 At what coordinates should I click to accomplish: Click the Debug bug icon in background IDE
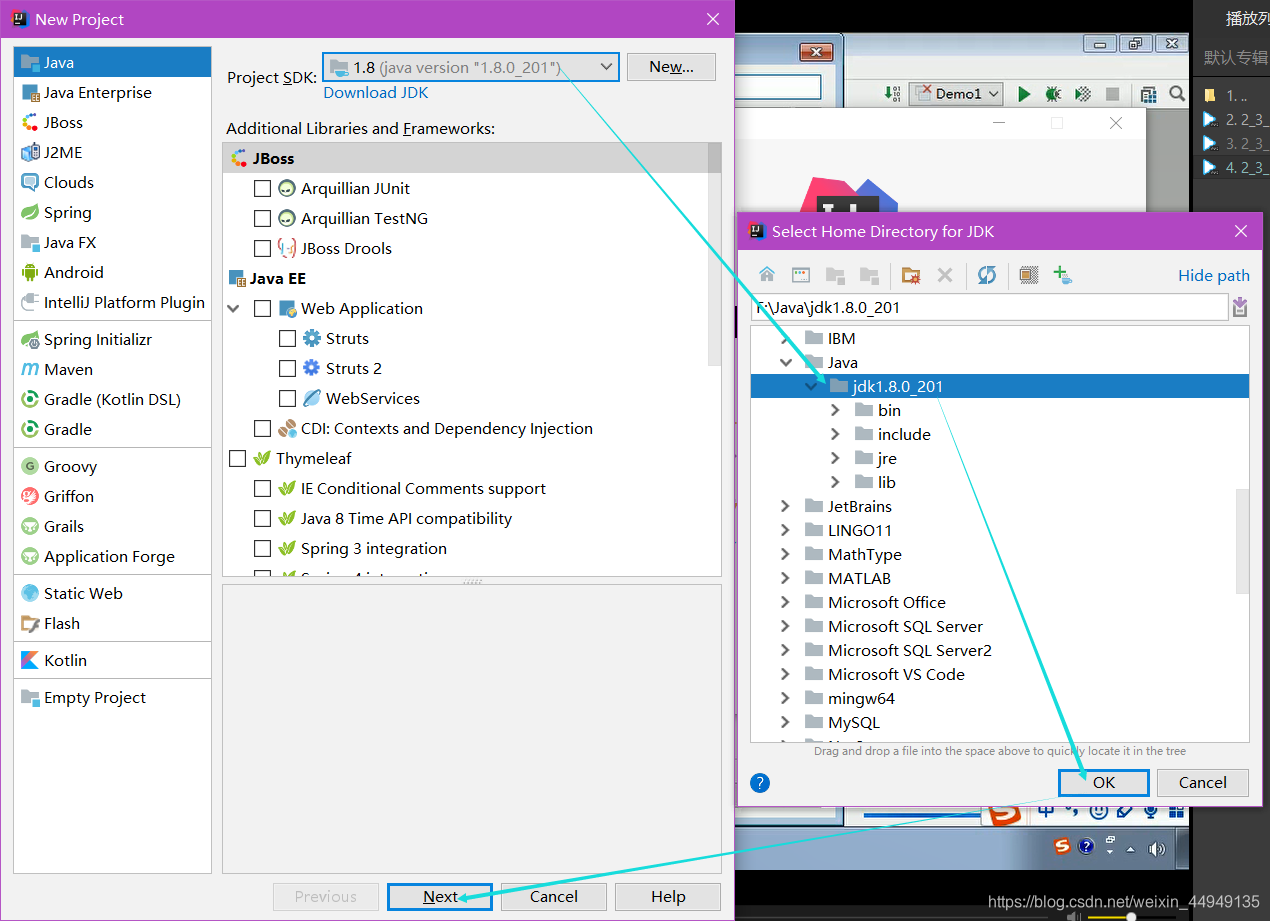point(1053,94)
